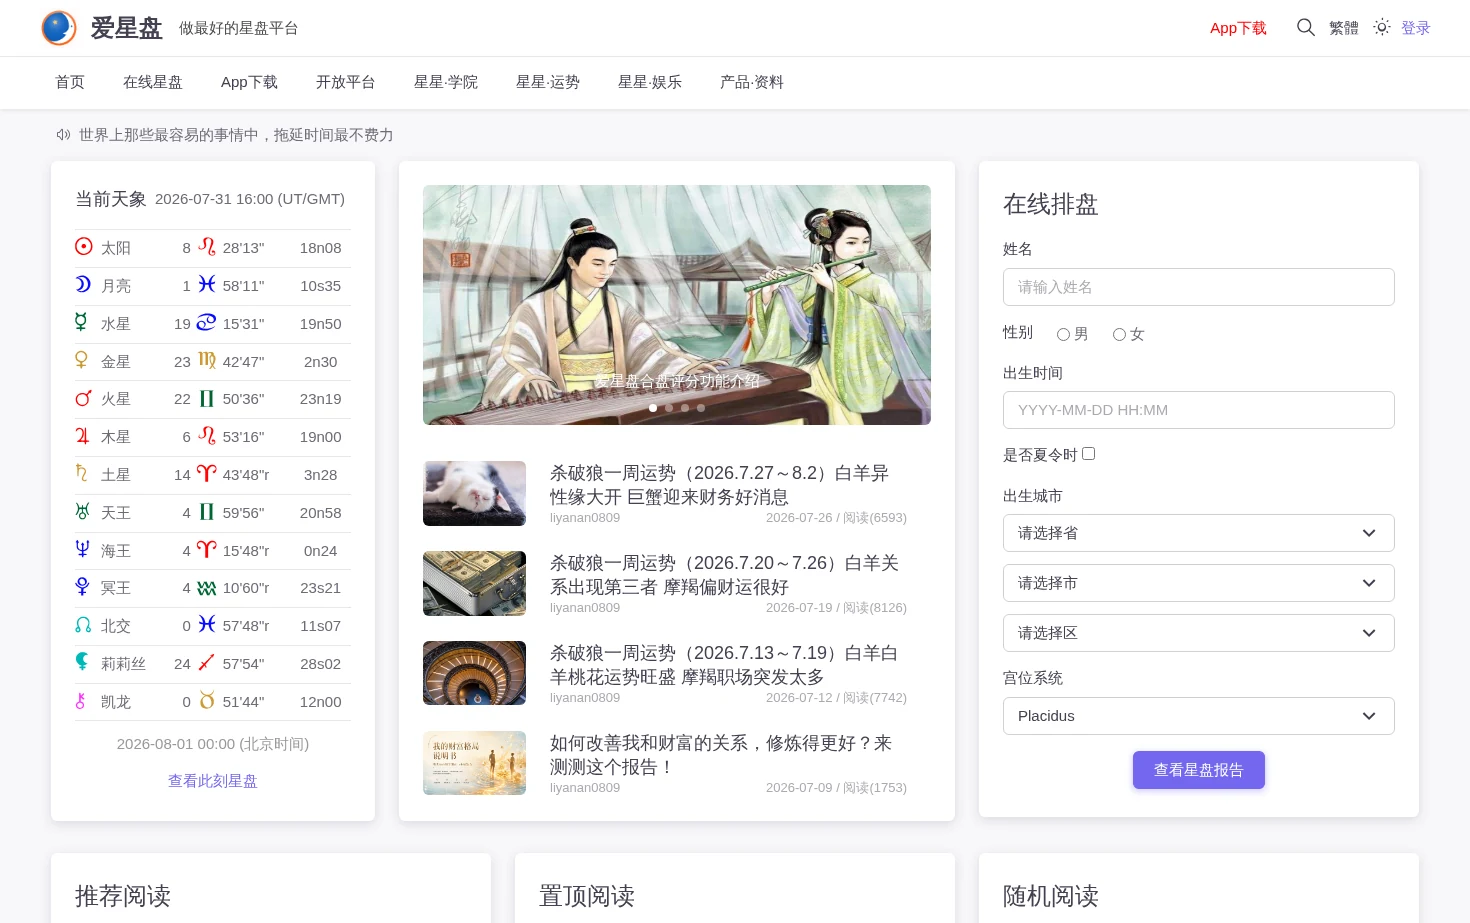
Task: Click the Jupiter symbol in 木星 row
Action: (82, 436)
